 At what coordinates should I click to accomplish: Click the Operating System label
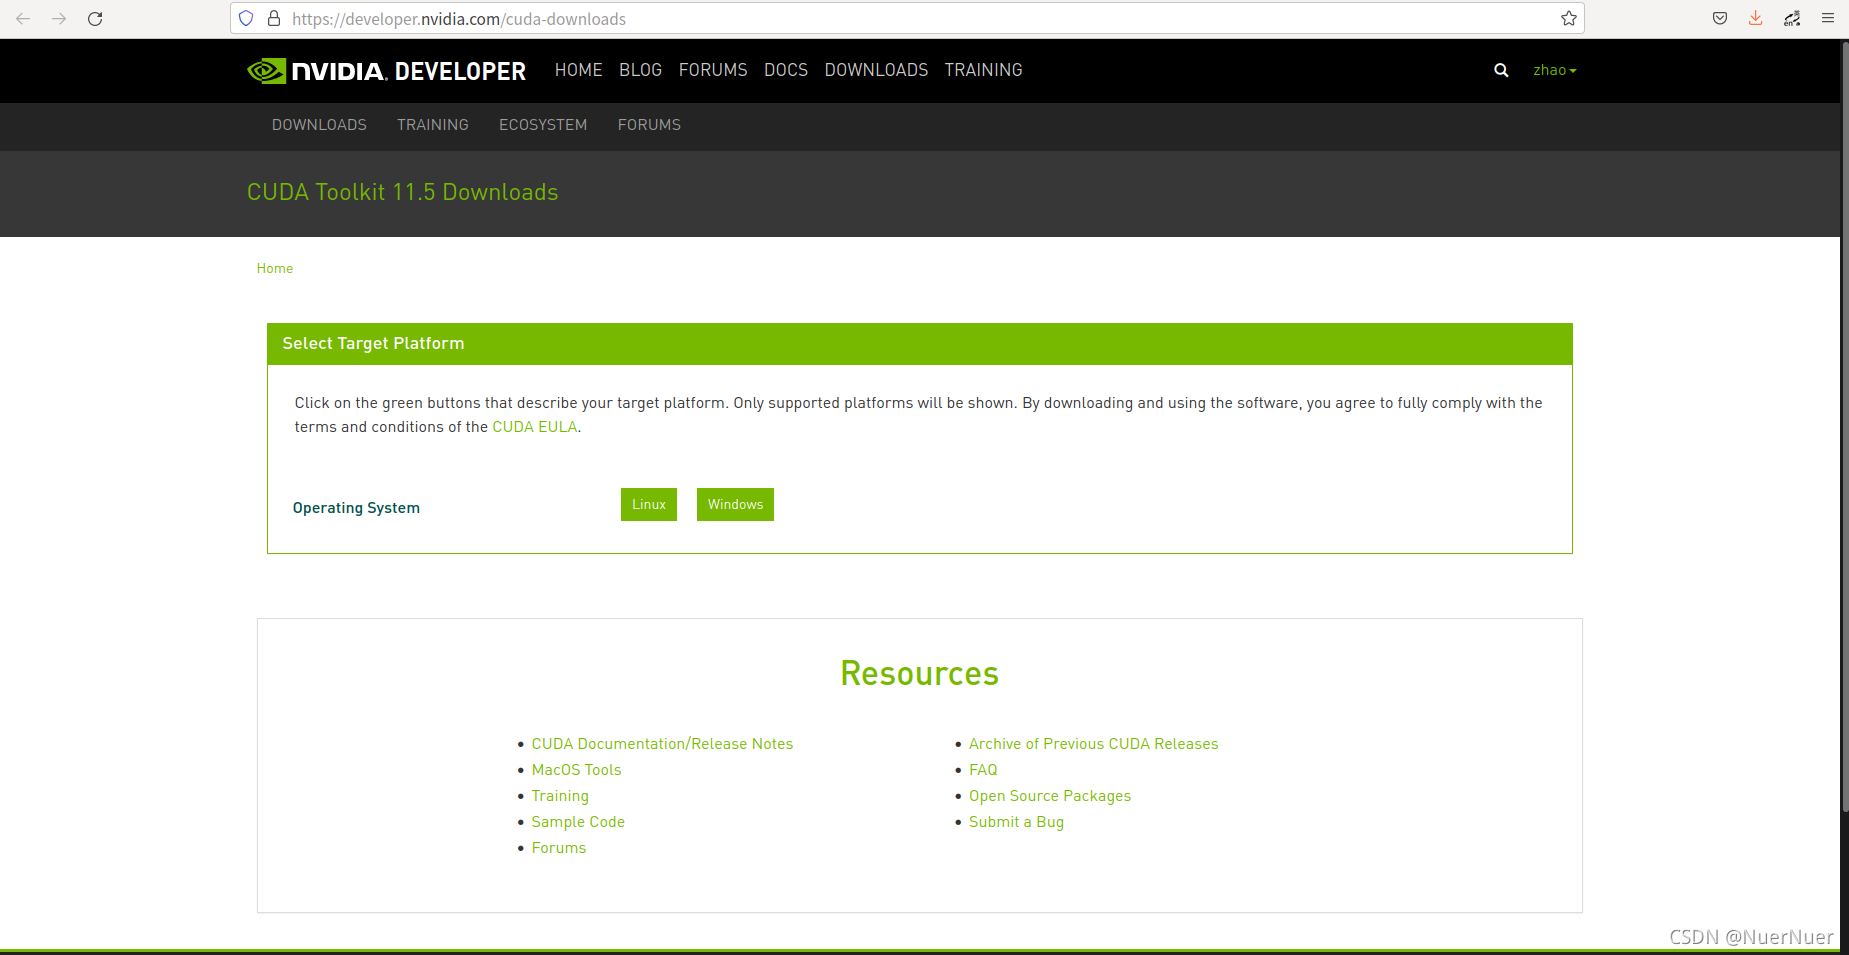356,508
